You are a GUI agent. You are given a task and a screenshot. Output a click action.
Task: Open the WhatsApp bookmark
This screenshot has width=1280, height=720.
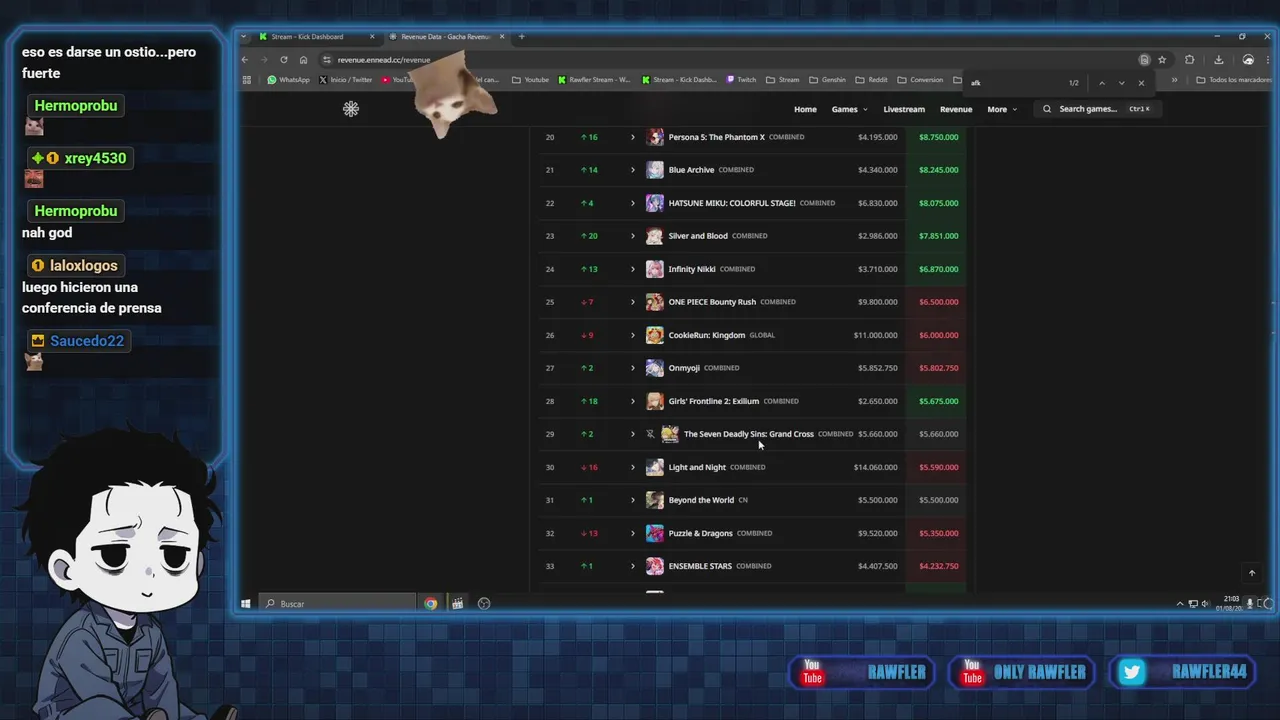288,80
